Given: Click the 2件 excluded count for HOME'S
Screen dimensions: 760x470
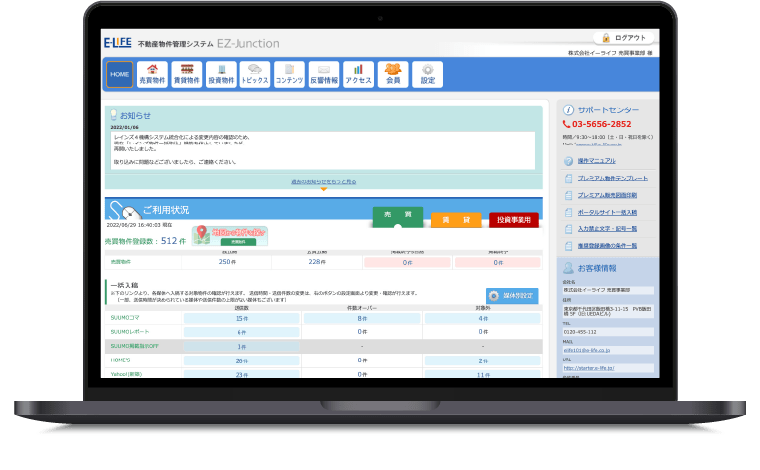Looking at the screenshot, I should coord(483,360).
